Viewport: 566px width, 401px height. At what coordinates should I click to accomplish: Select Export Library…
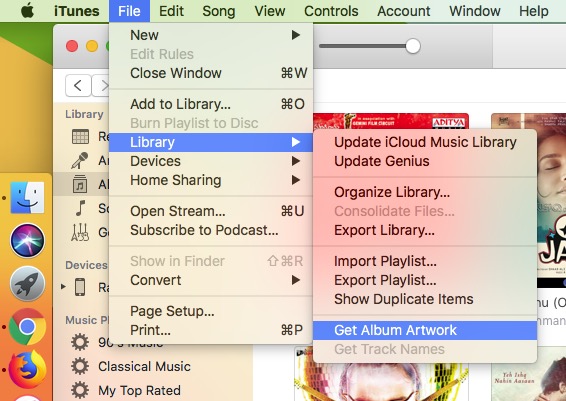[x=425, y=230]
